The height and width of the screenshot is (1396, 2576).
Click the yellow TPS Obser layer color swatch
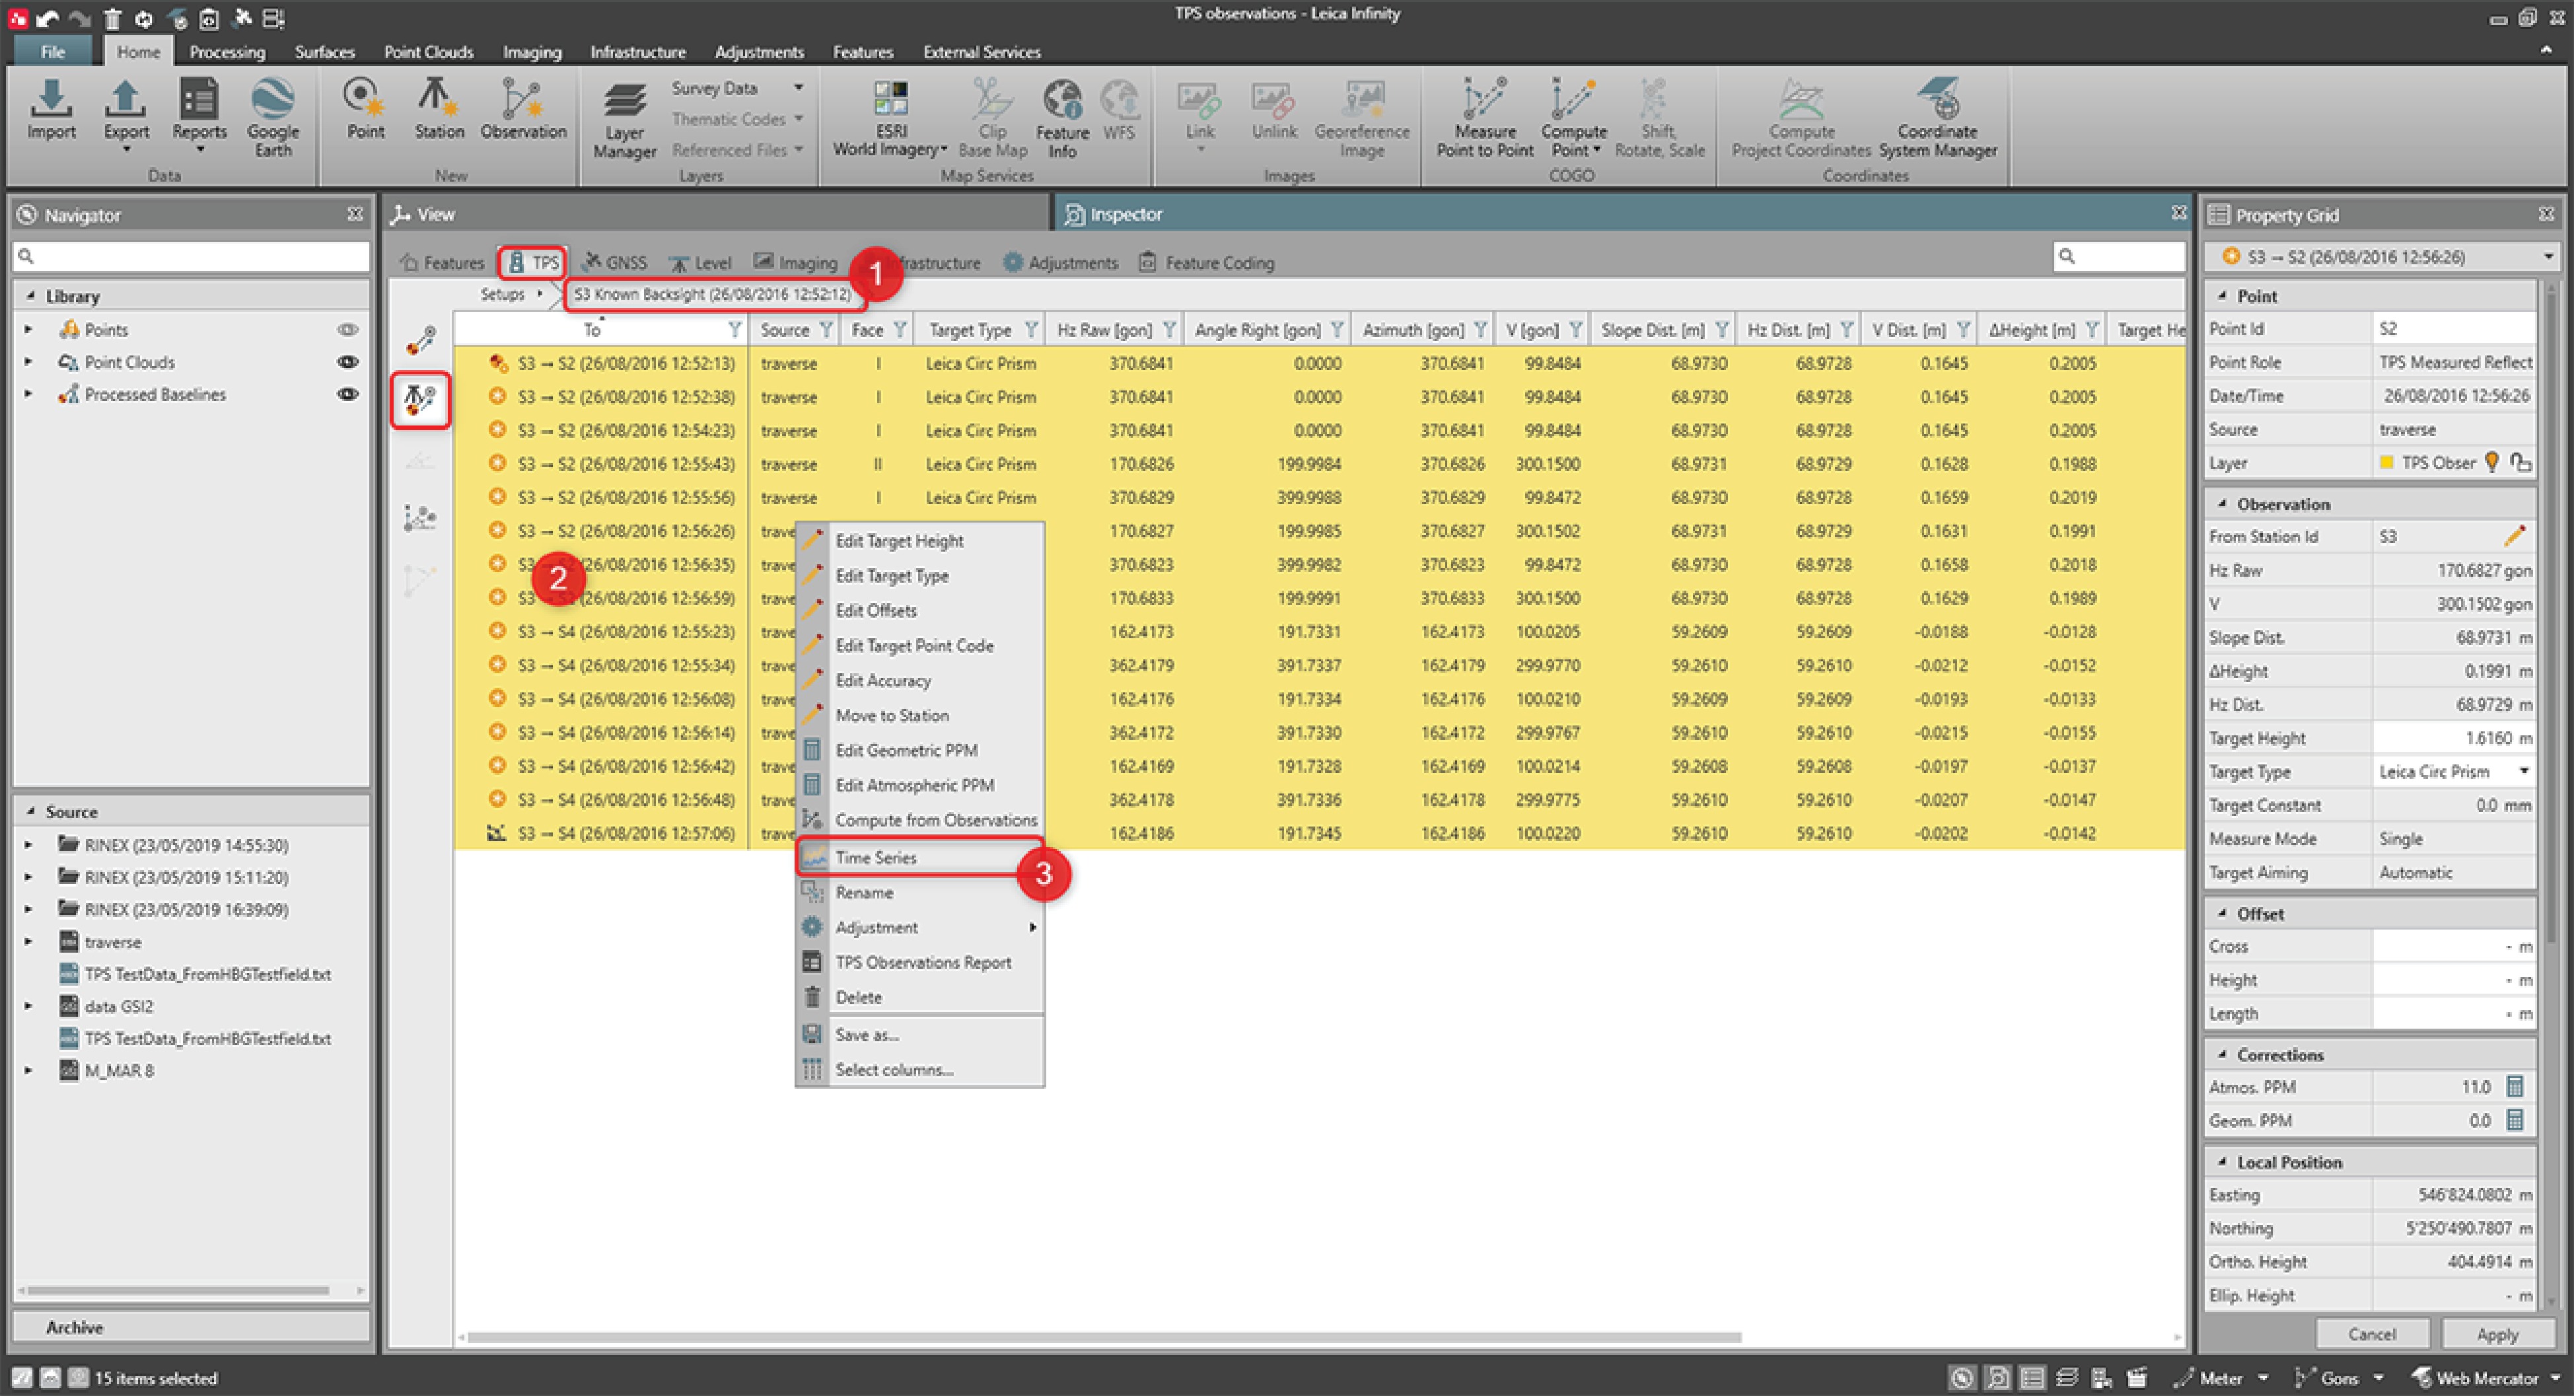coord(2386,462)
